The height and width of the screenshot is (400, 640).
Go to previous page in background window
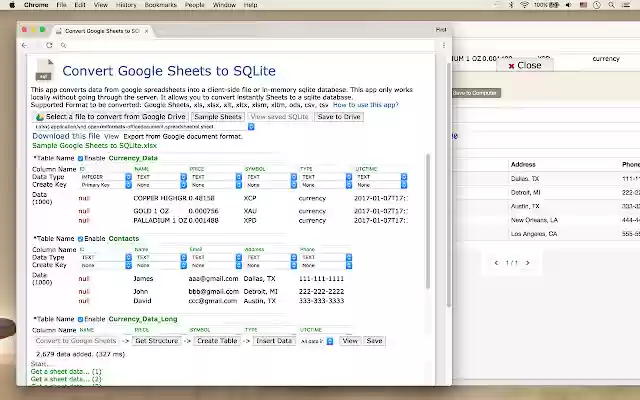click(496, 263)
